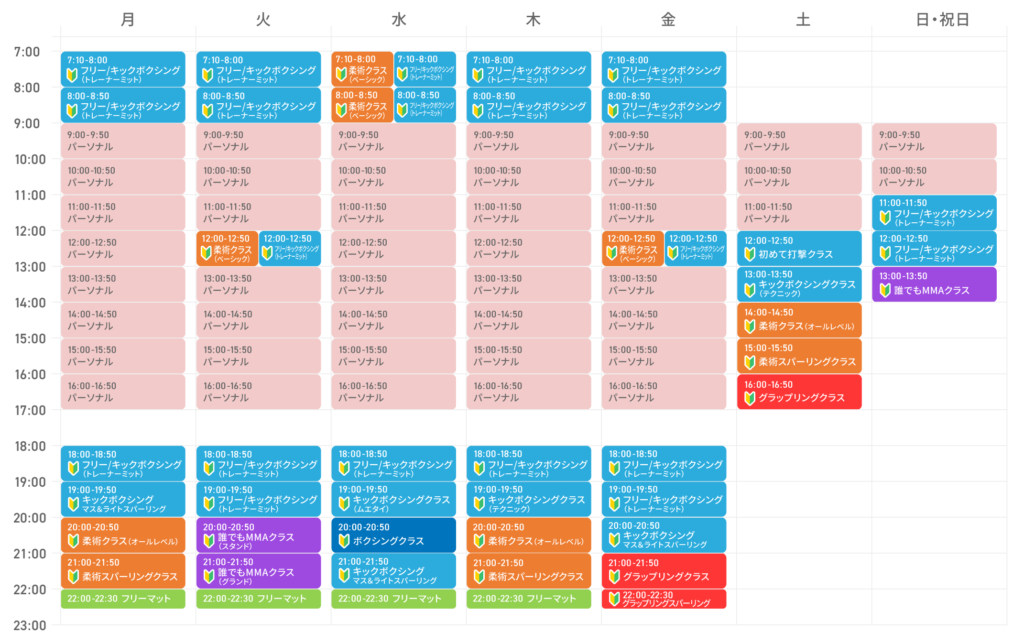
Task: Select the 土 day column header
Action: pyautogui.click(x=803, y=19)
